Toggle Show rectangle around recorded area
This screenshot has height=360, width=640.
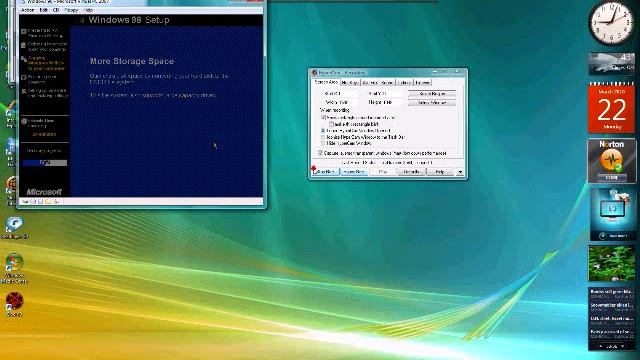click(x=323, y=118)
